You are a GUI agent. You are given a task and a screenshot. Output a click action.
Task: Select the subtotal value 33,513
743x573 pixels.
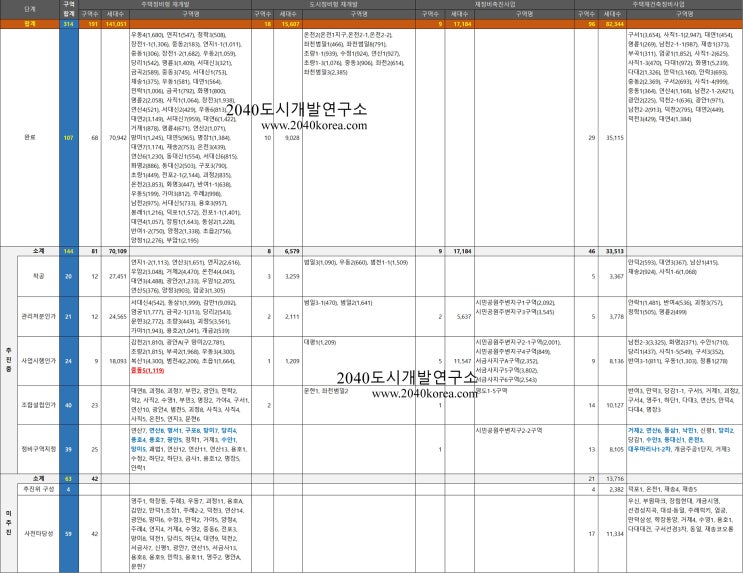pyautogui.click(x=615, y=251)
